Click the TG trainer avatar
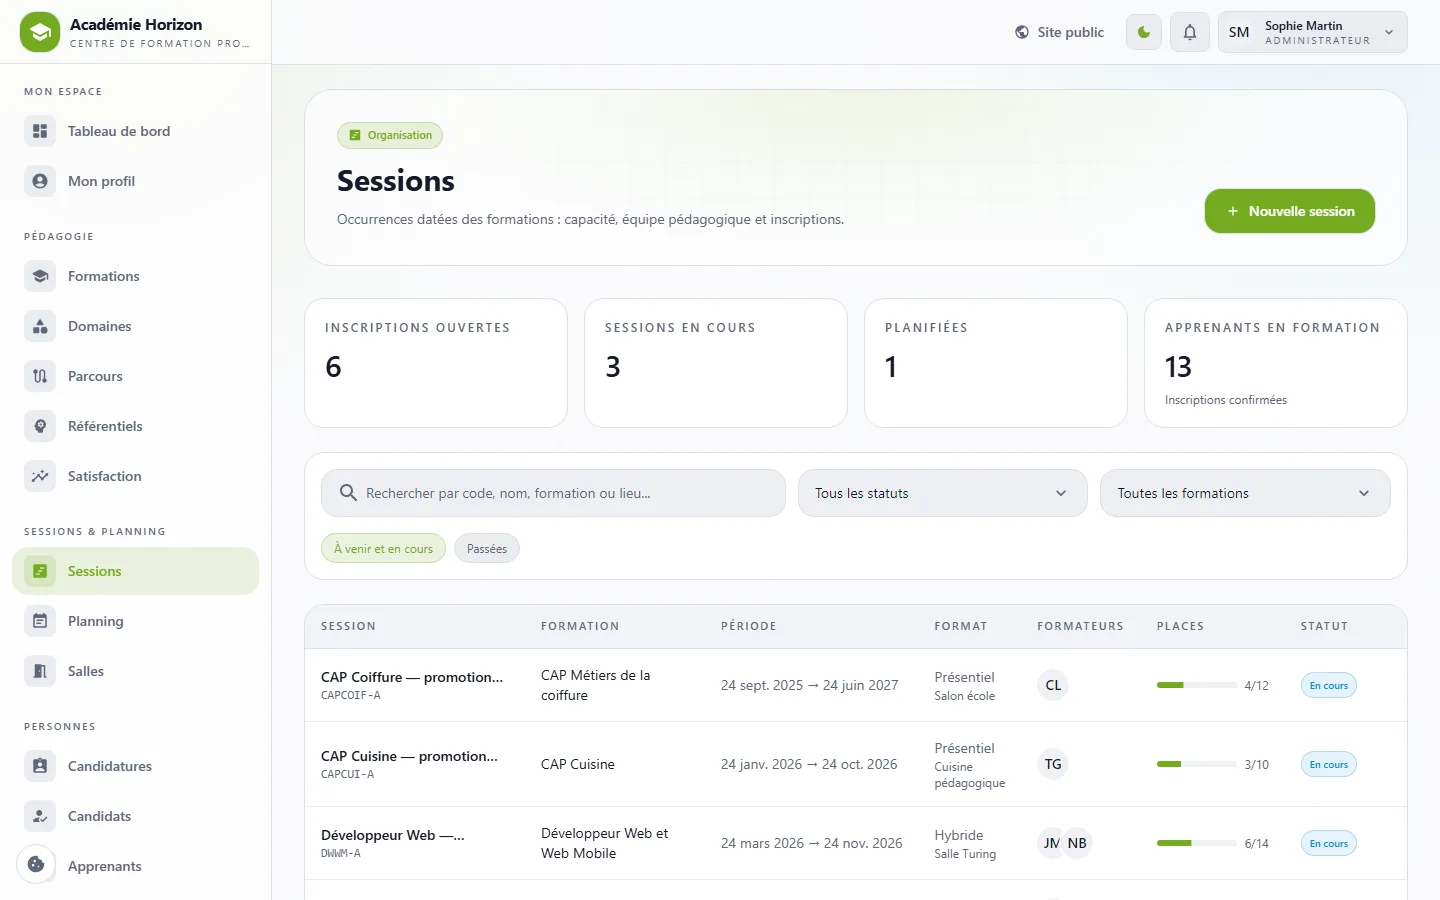This screenshot has width=1440, height=900. point(1053,764)
